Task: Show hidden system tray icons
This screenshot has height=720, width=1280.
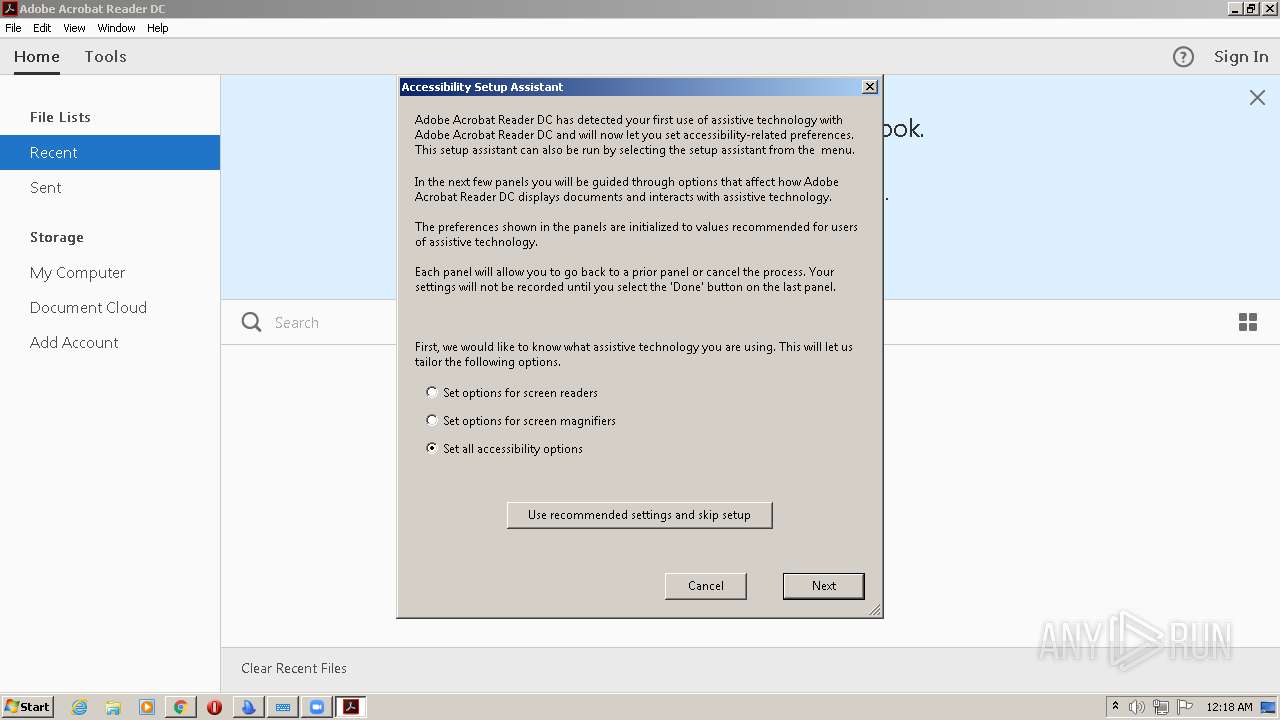Action: [x=1115, y=707]
